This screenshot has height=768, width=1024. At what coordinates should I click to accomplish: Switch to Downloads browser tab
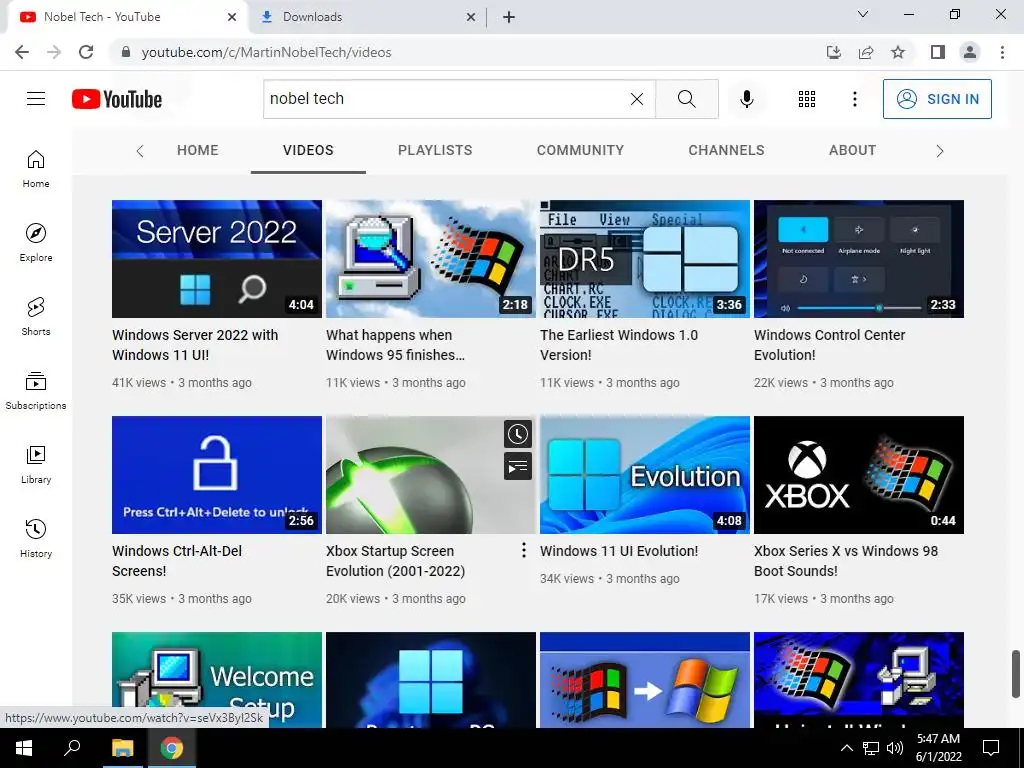[366, 17]
